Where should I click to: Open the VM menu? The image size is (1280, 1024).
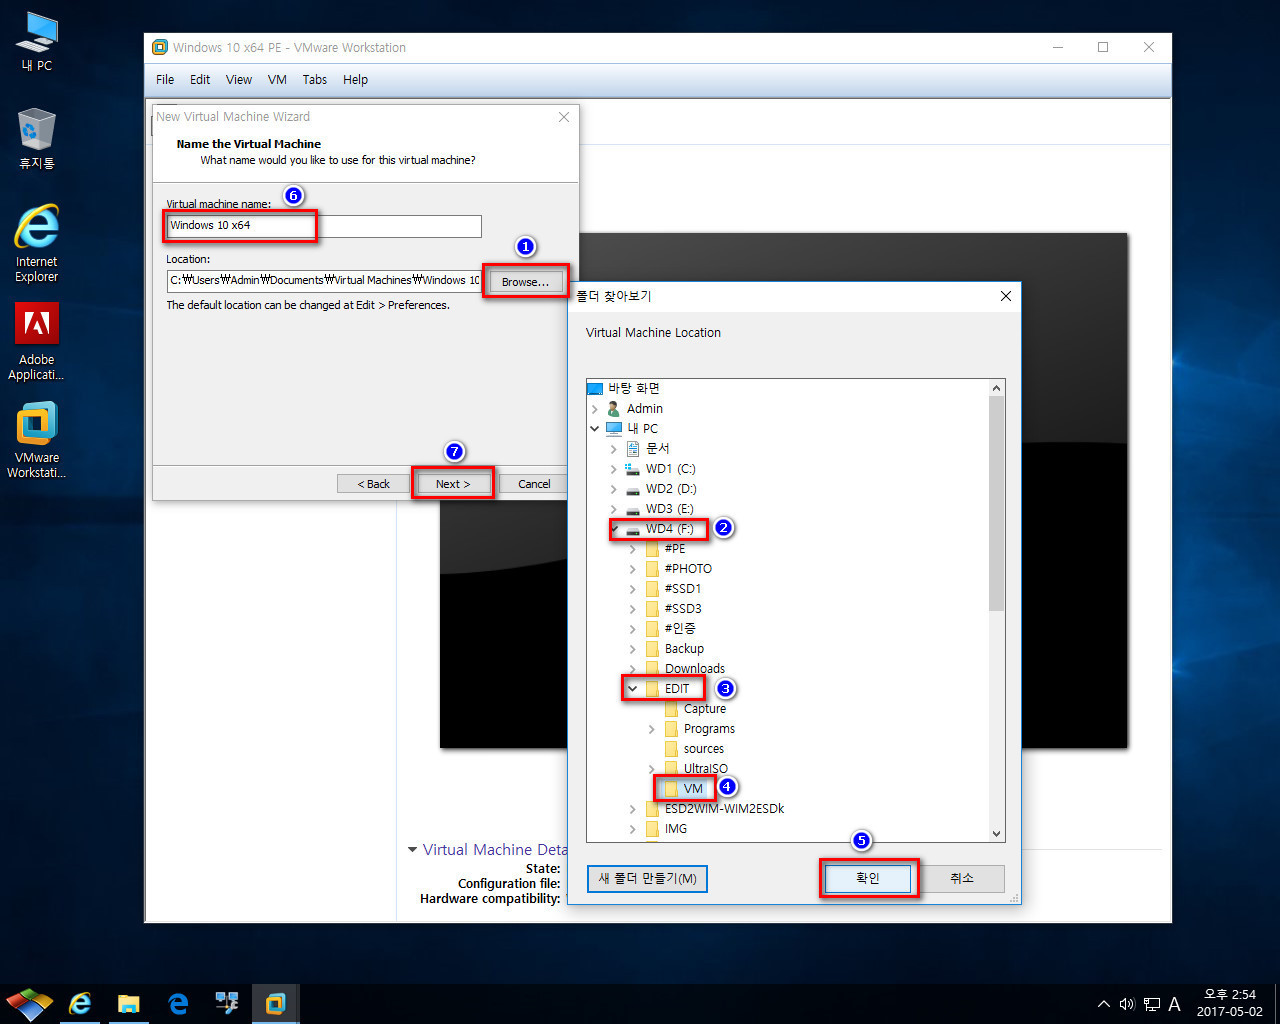[x=277, y=79]
